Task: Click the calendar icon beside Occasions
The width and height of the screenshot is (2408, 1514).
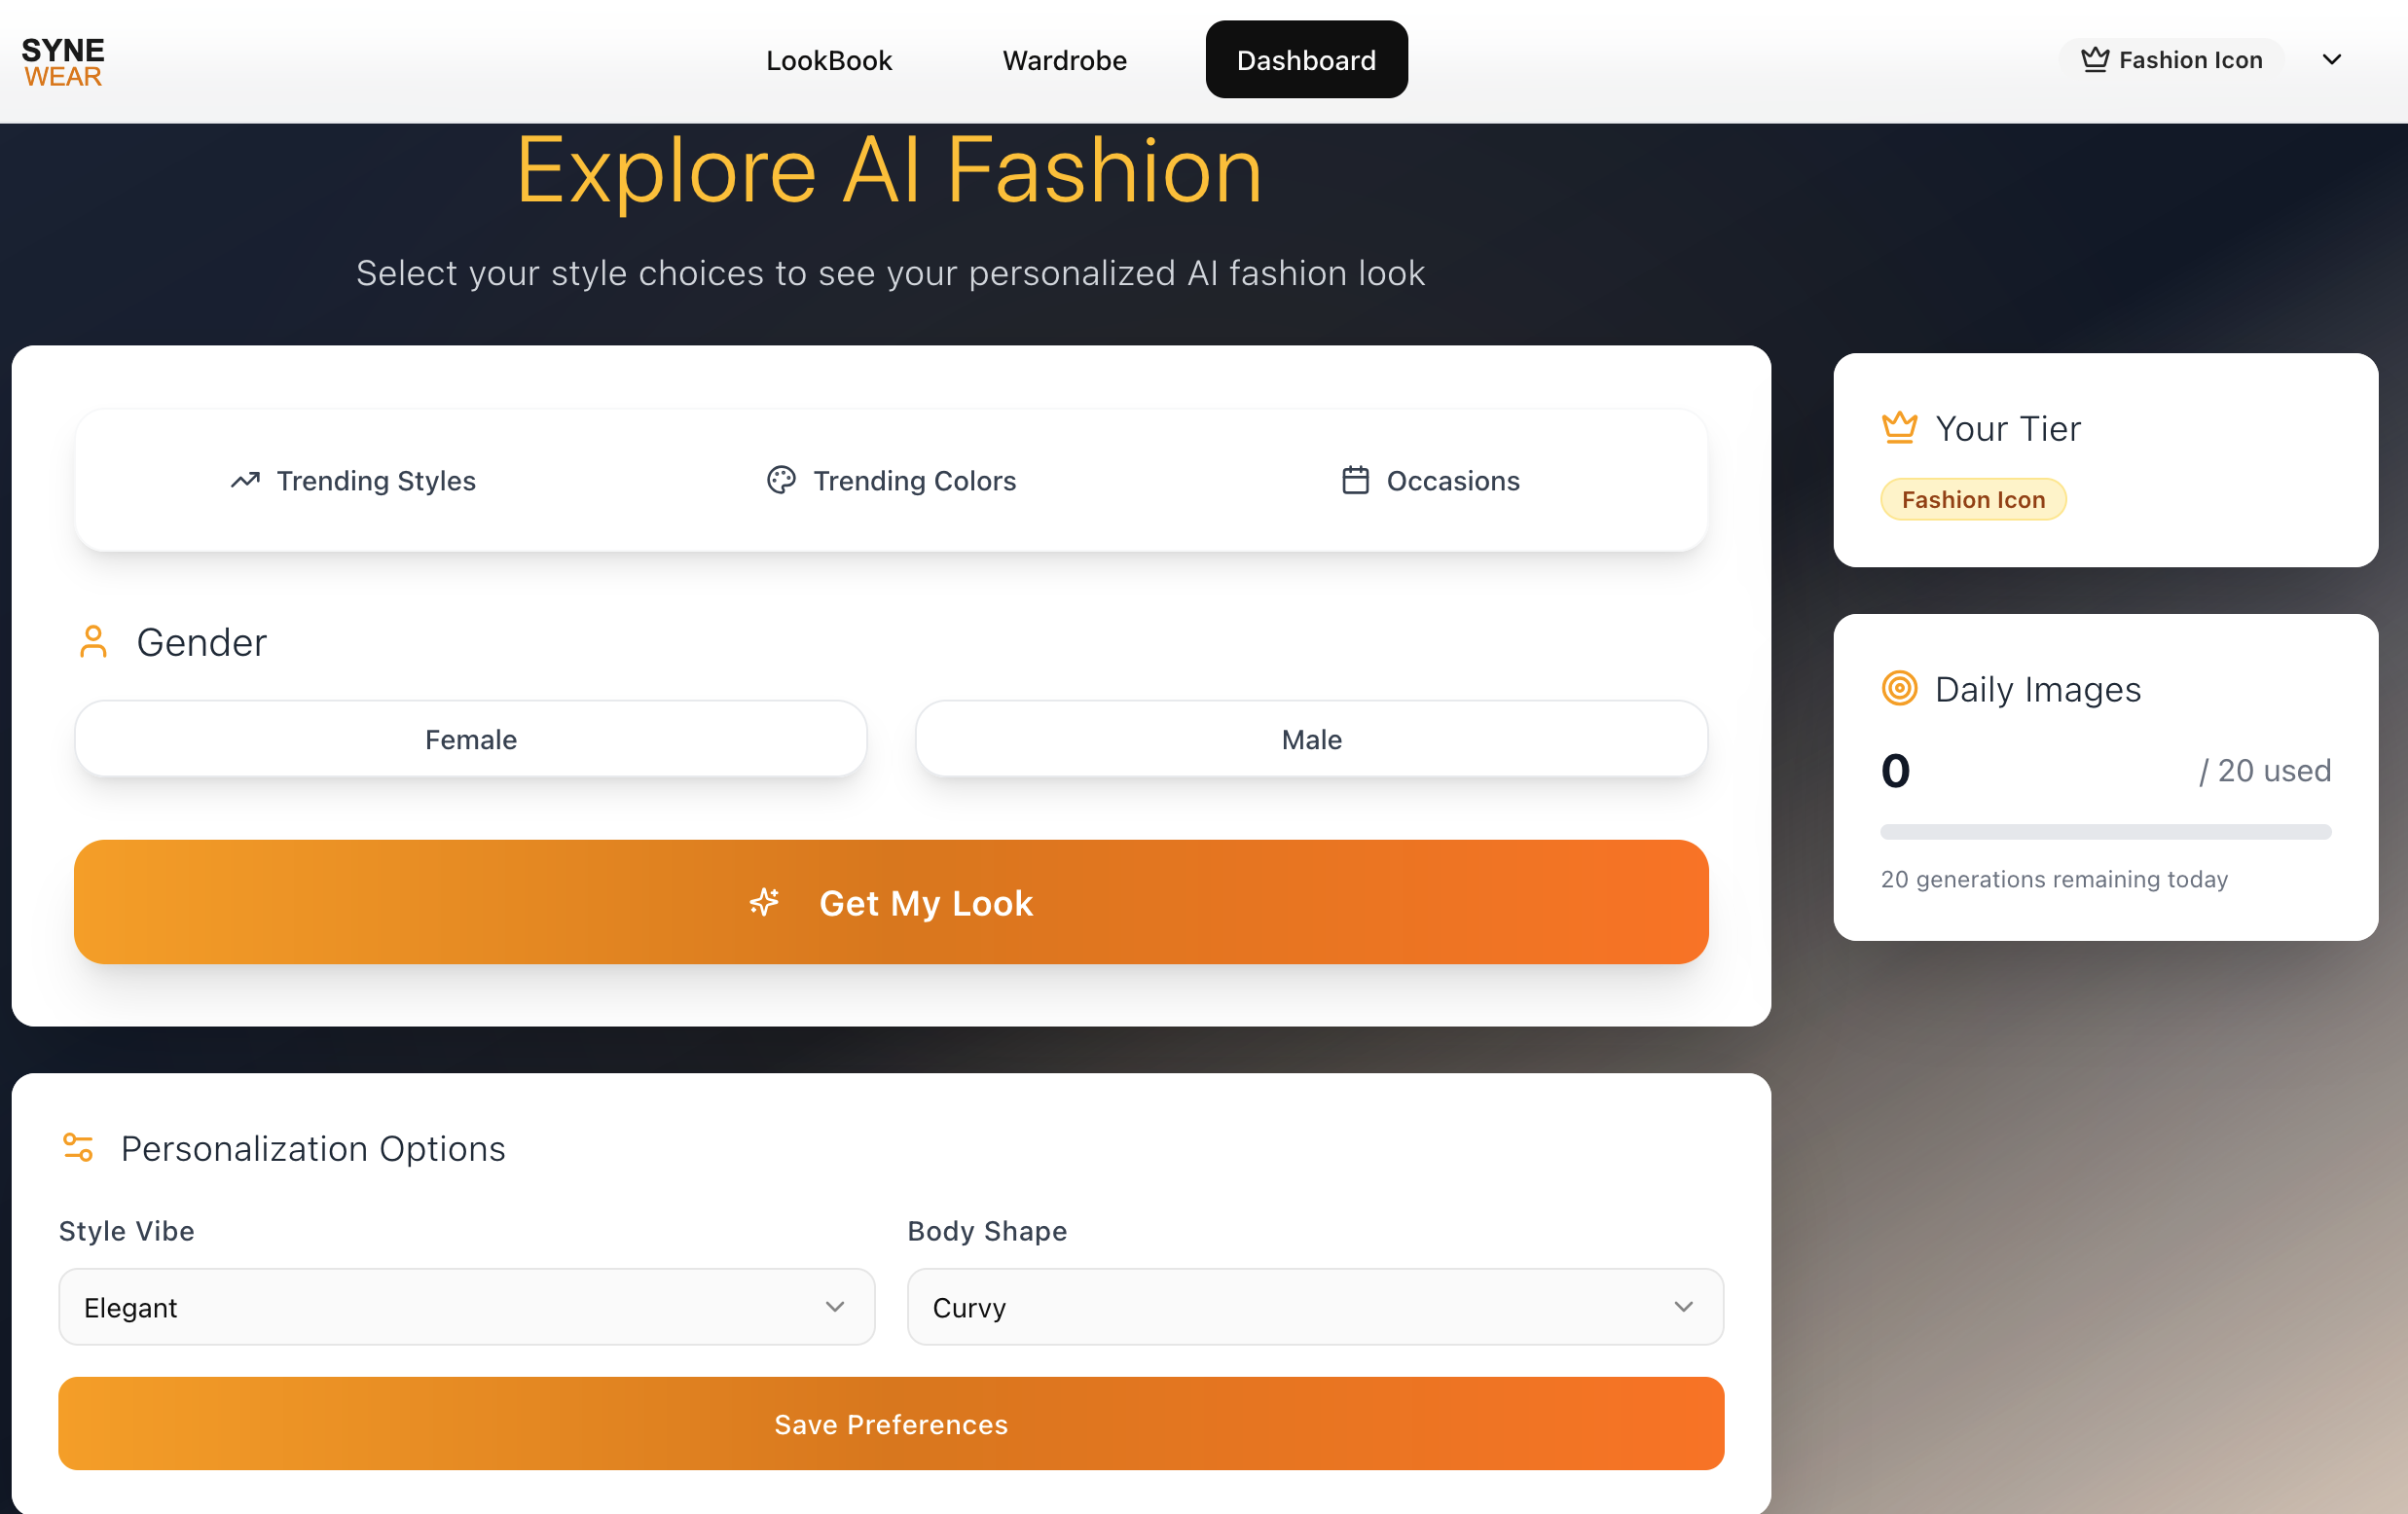Action: (1355, 481)
